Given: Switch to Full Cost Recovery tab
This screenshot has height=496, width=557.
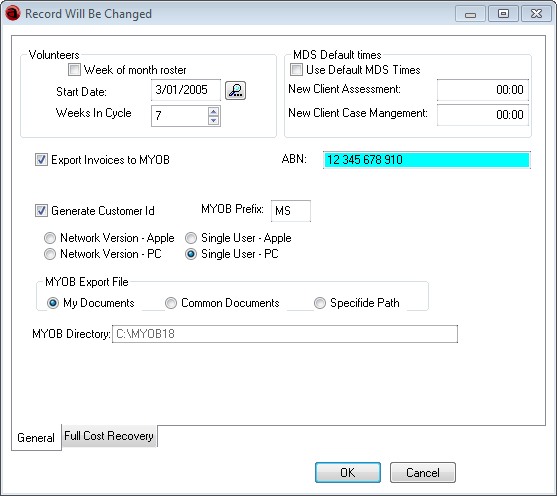Looking at the screenshot, I should point(109,436).
